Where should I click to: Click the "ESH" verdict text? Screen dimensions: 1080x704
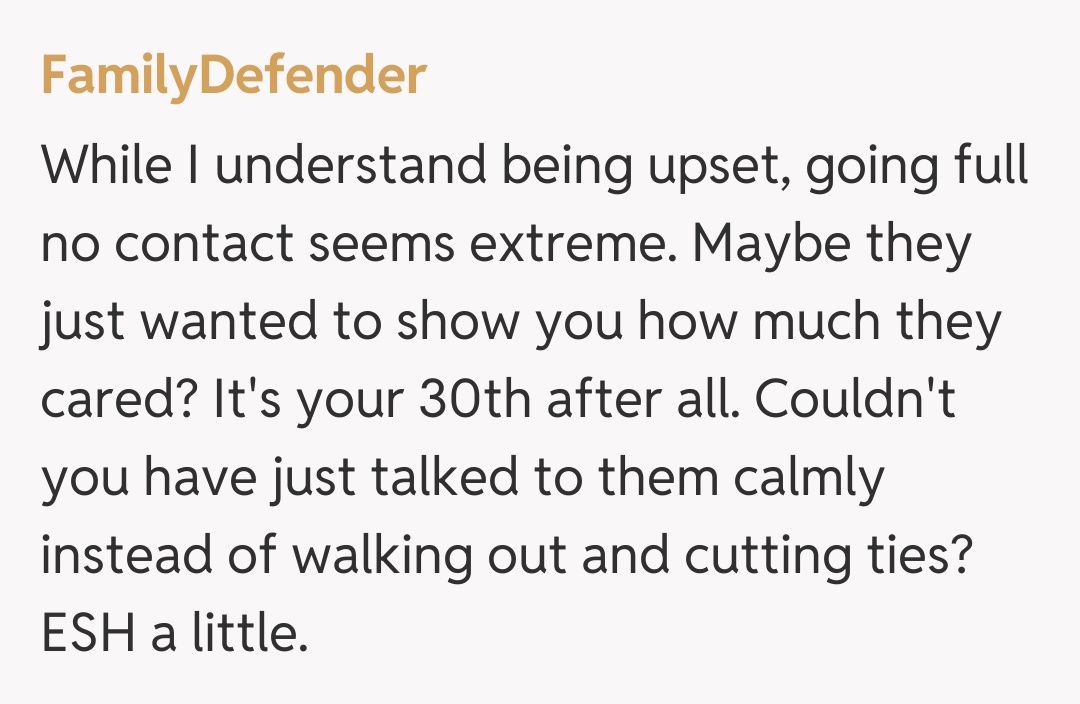89,635
